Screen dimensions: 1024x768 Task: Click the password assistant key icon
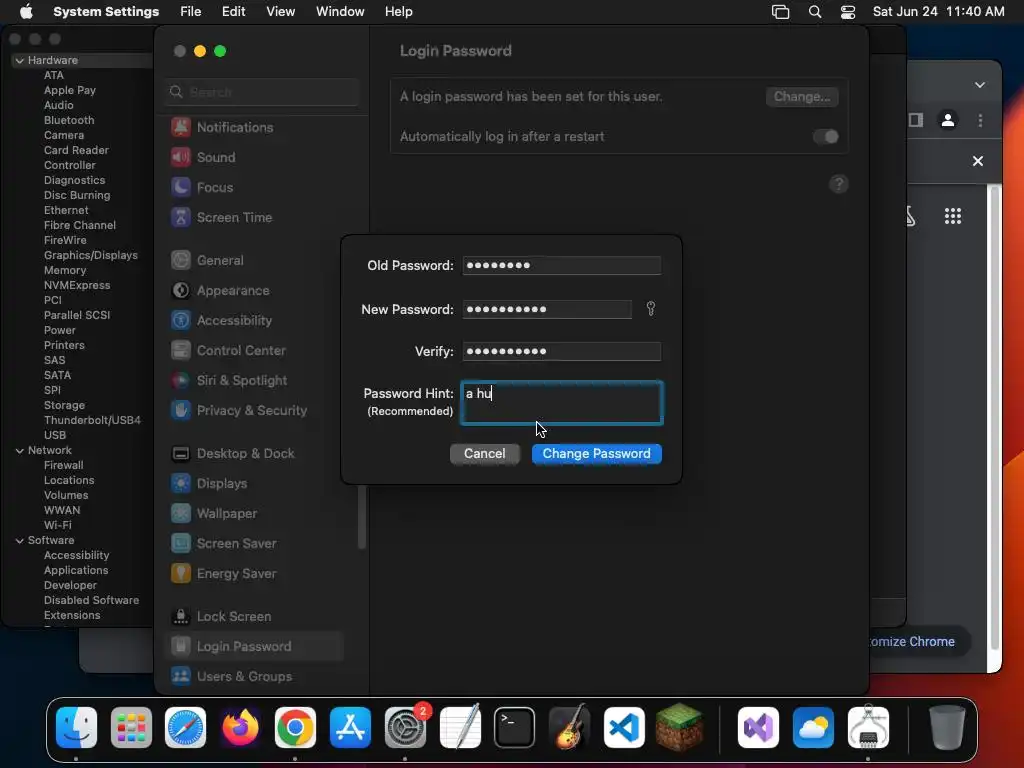pyautogui.click(x=650, y=308)
